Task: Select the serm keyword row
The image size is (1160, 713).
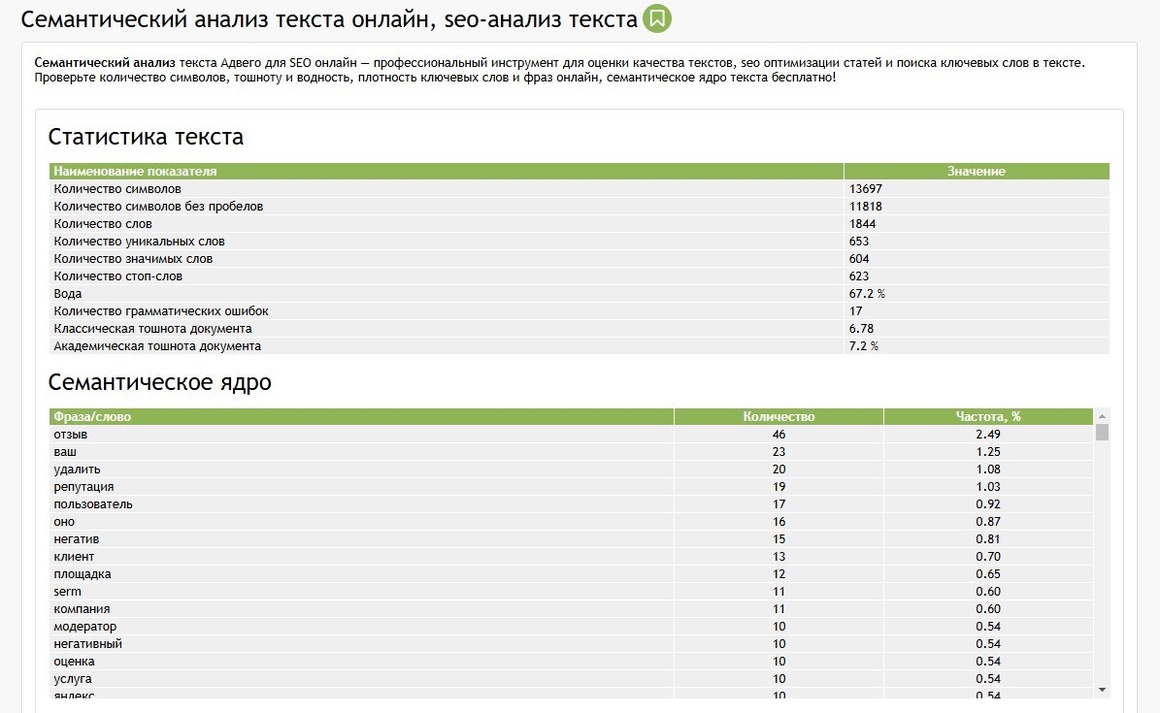Action: coord(571,591)
